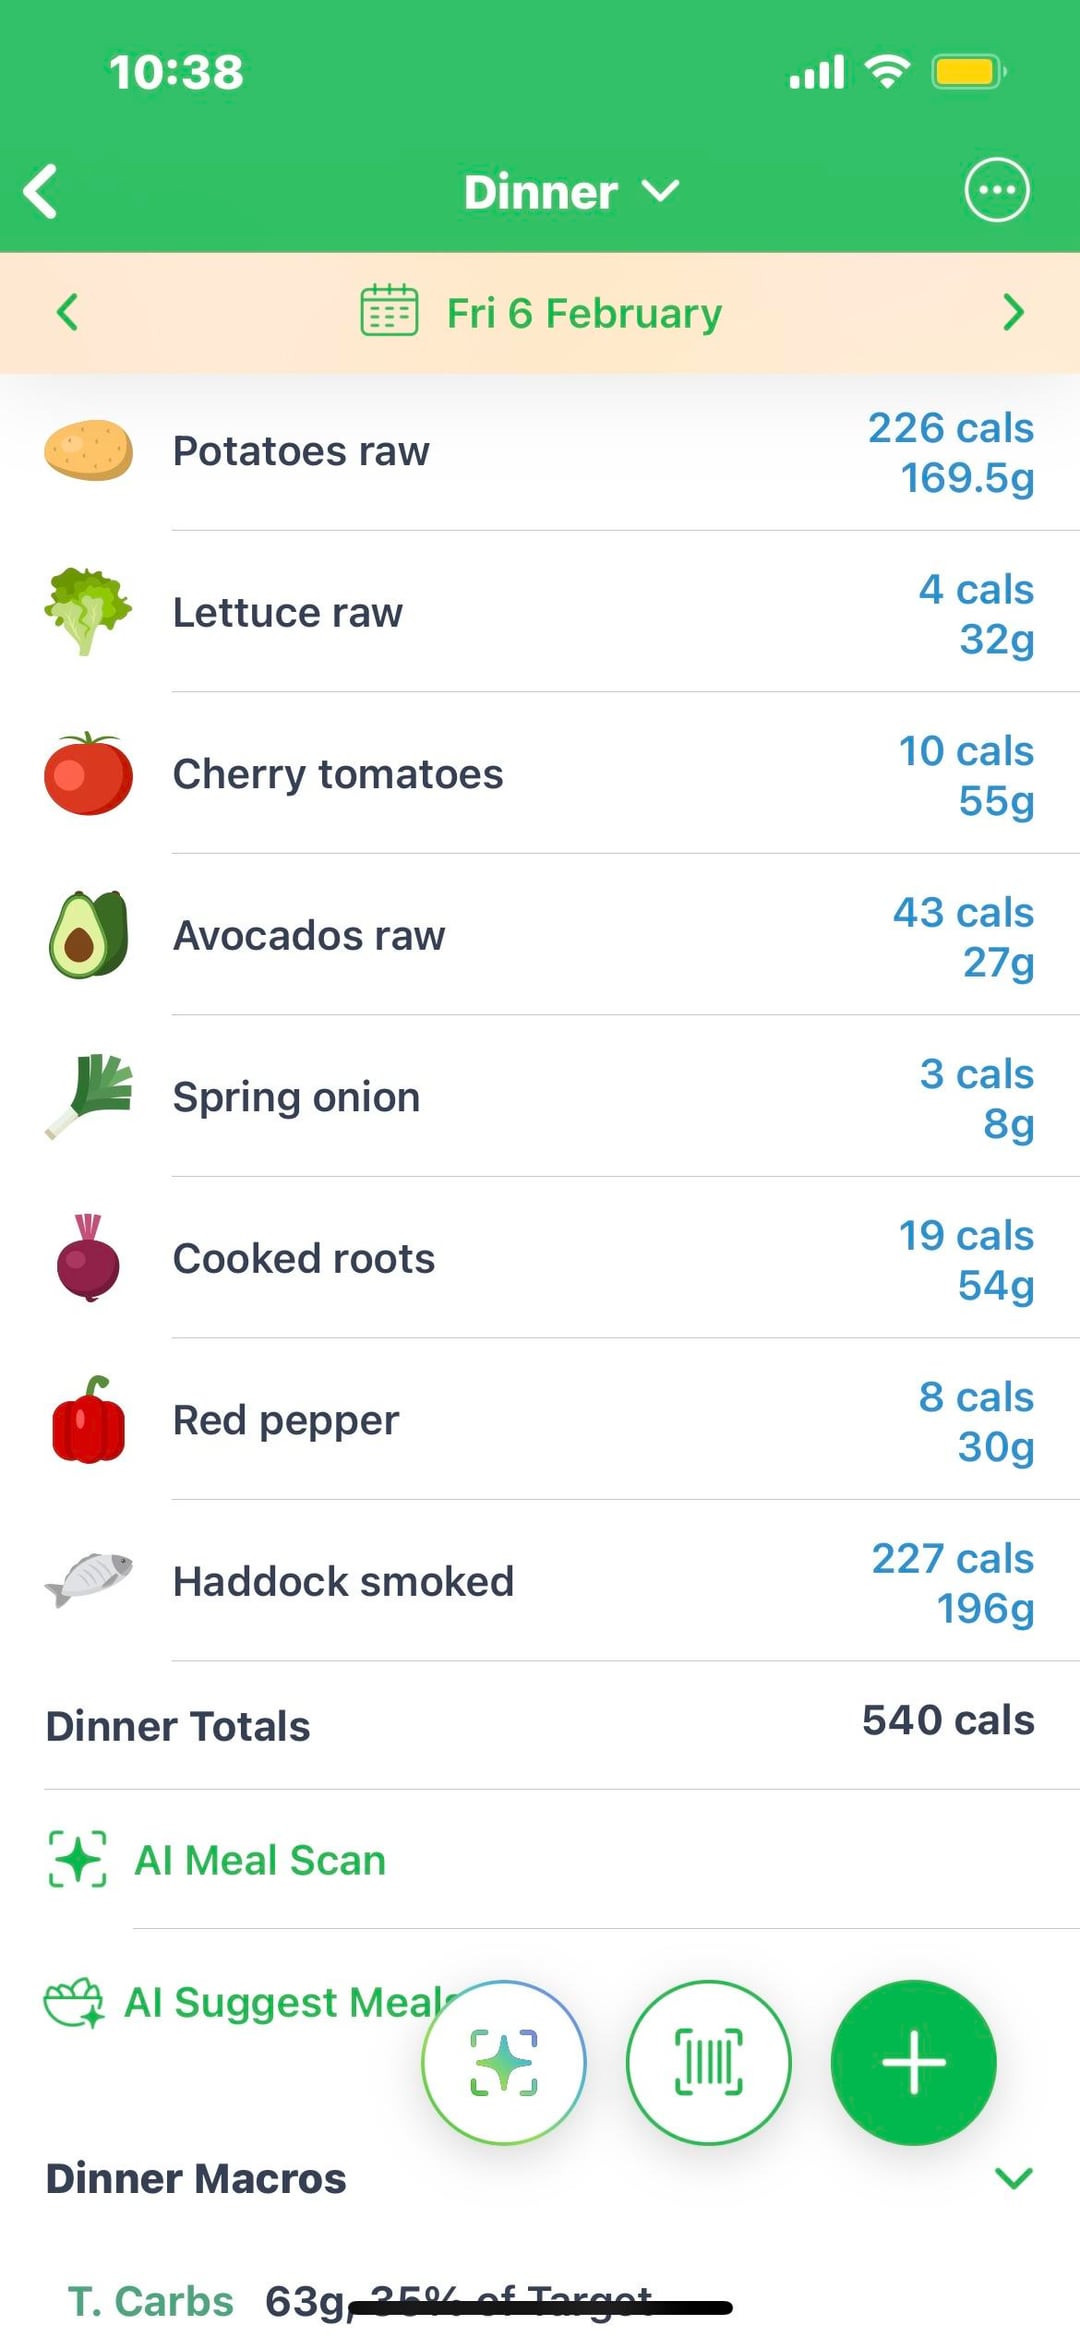Image resolution: width=1080 pixels, height=2337 pixels.
Task: Tap the AI Meal Scan icon
Action: 78,1859
